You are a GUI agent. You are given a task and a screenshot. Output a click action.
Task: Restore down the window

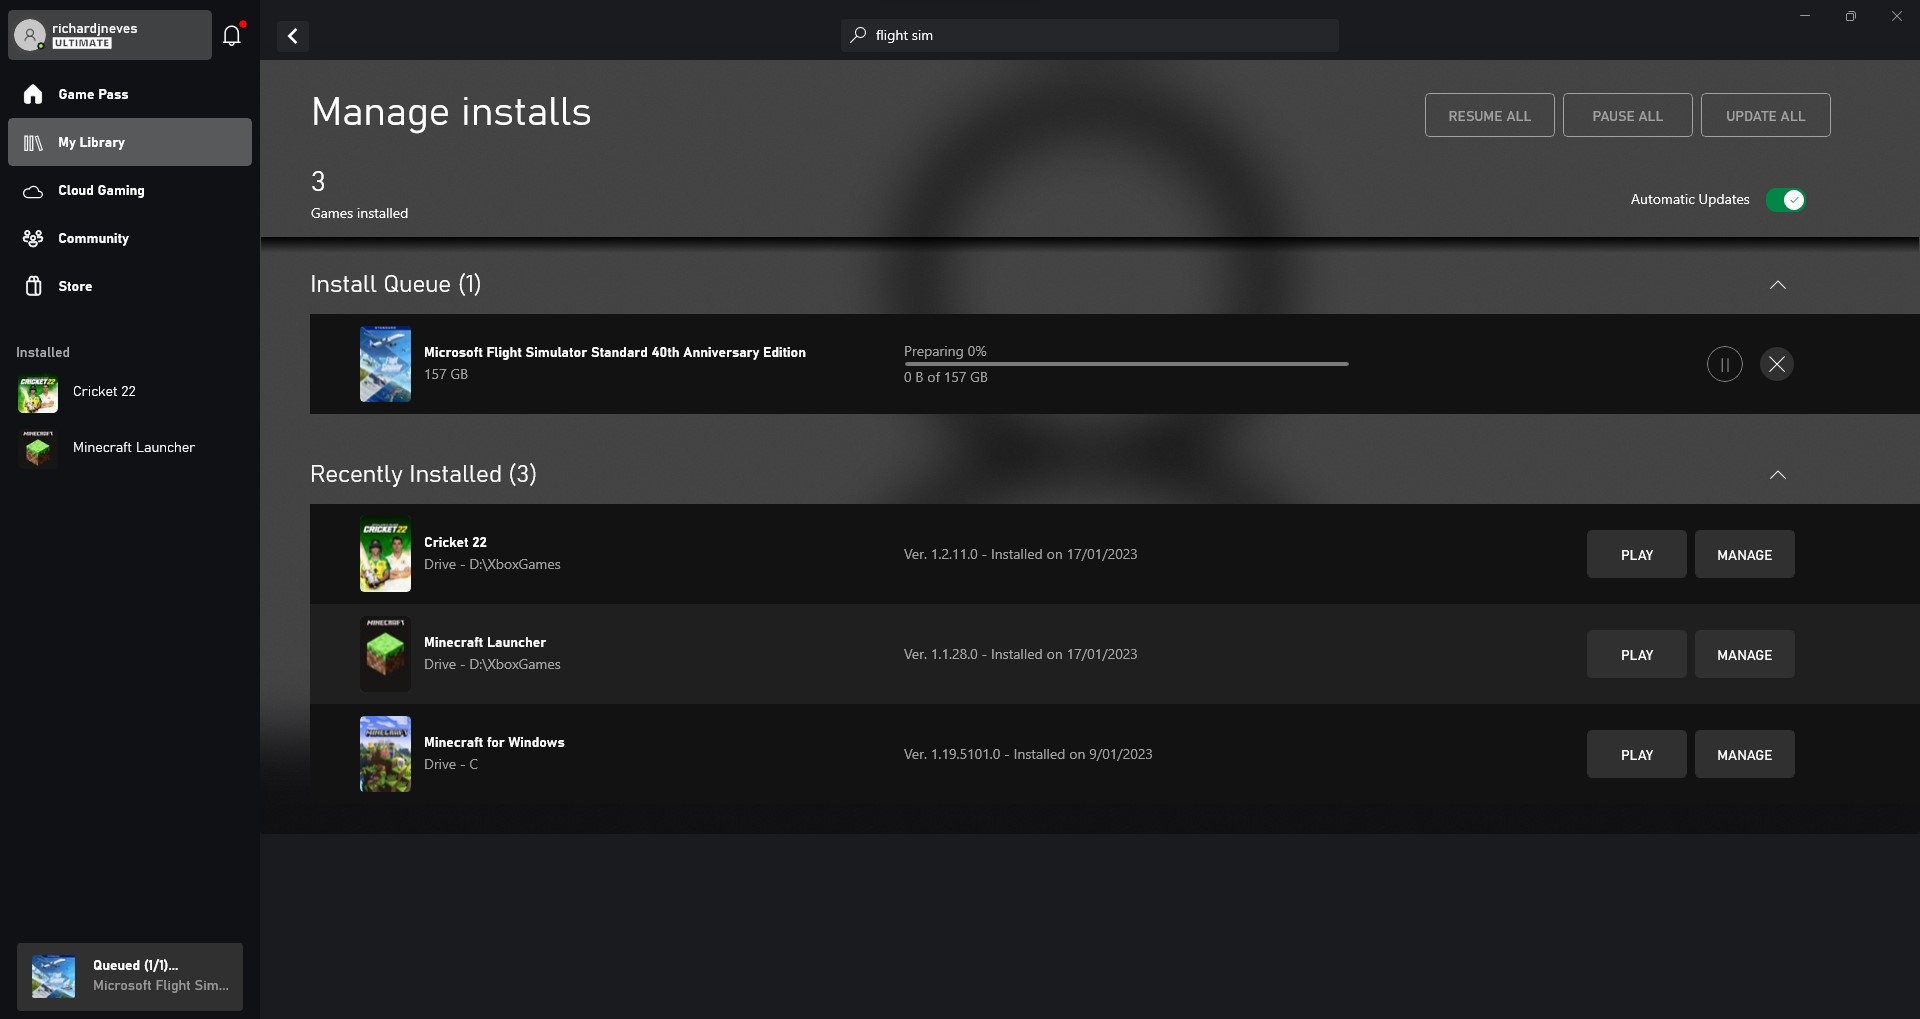tap(1850, 16)
